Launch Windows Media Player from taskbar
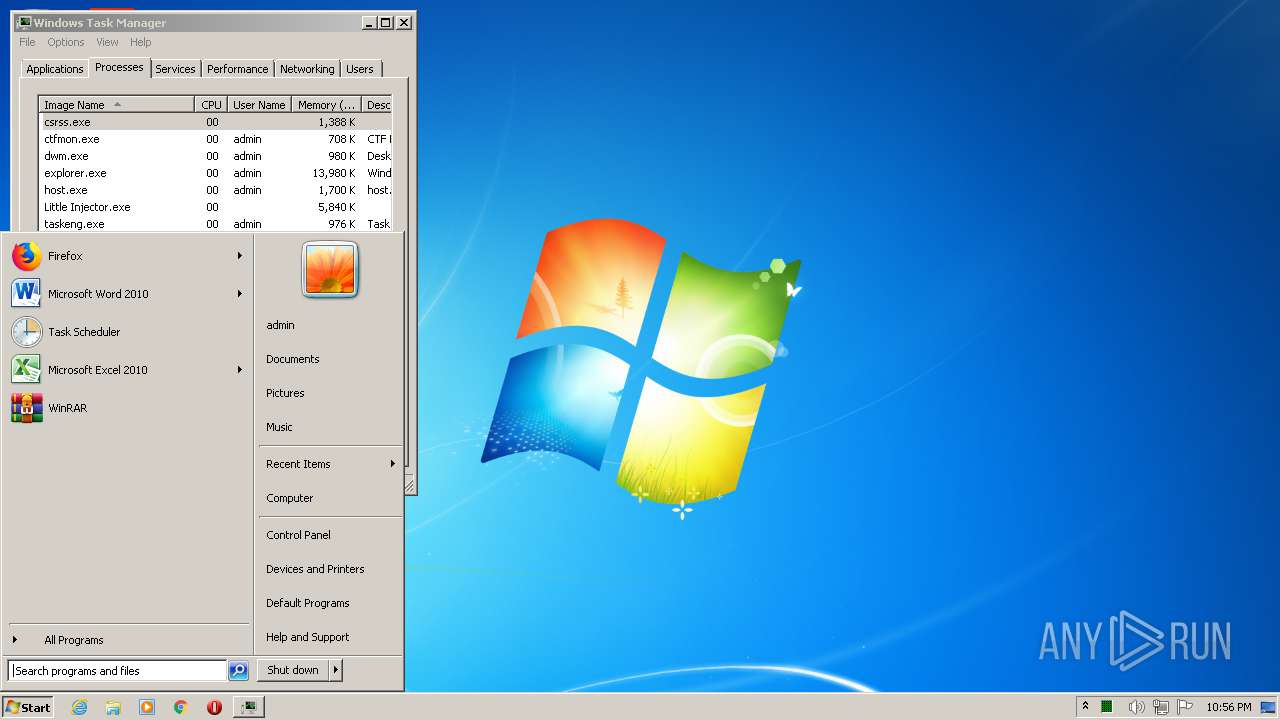This screenshot has height=720, width=1280. click(147, 707)
